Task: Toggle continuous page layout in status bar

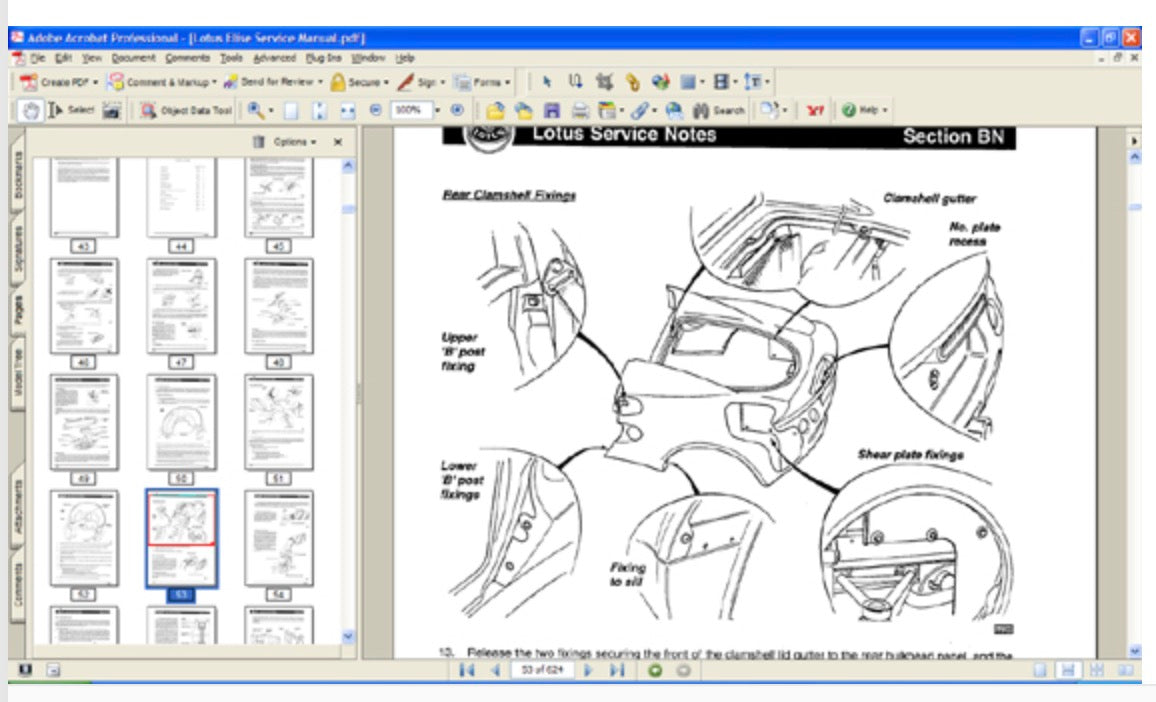Action: [x=1068, y=670]
